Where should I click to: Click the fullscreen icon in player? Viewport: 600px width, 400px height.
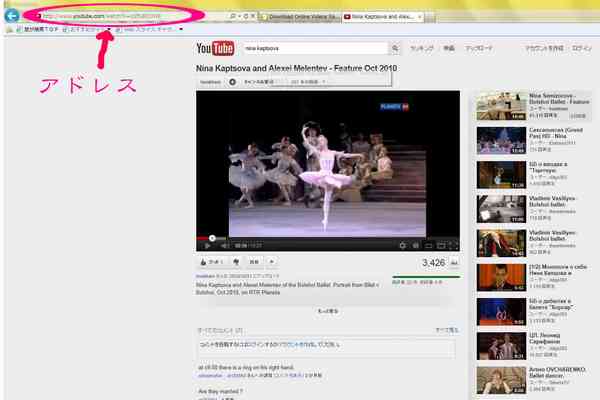pos(455,245)
